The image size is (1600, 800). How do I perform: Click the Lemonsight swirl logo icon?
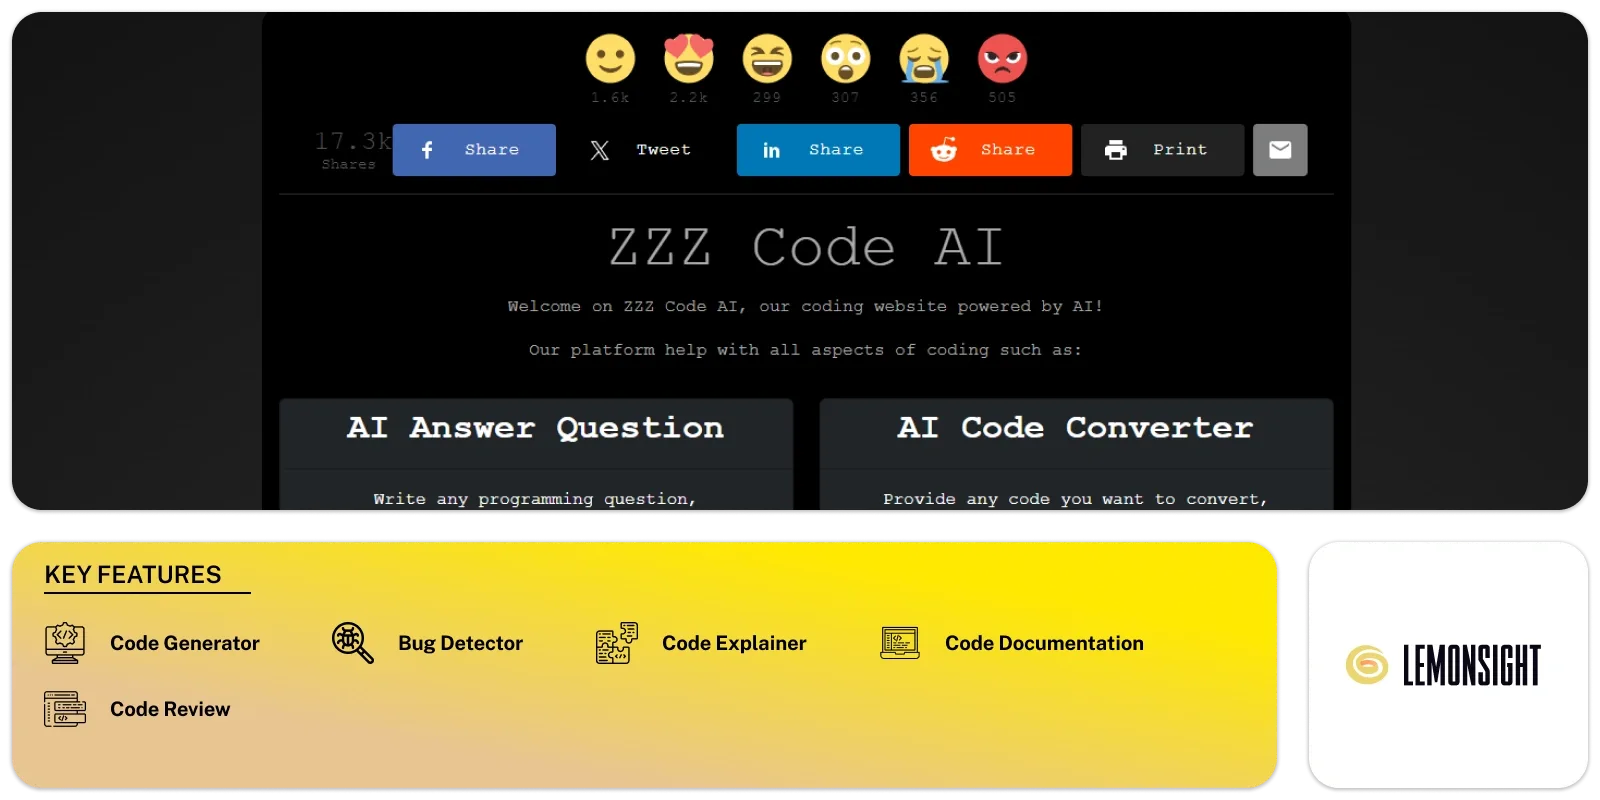tap(1367, 665)
